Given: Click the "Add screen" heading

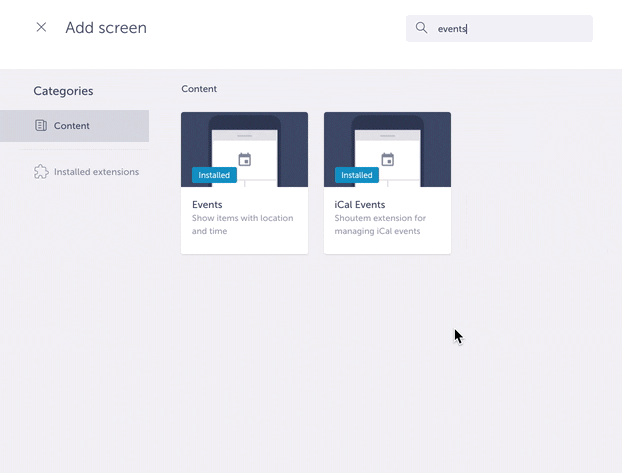Looking at the screenshot, I should [106, 28].
